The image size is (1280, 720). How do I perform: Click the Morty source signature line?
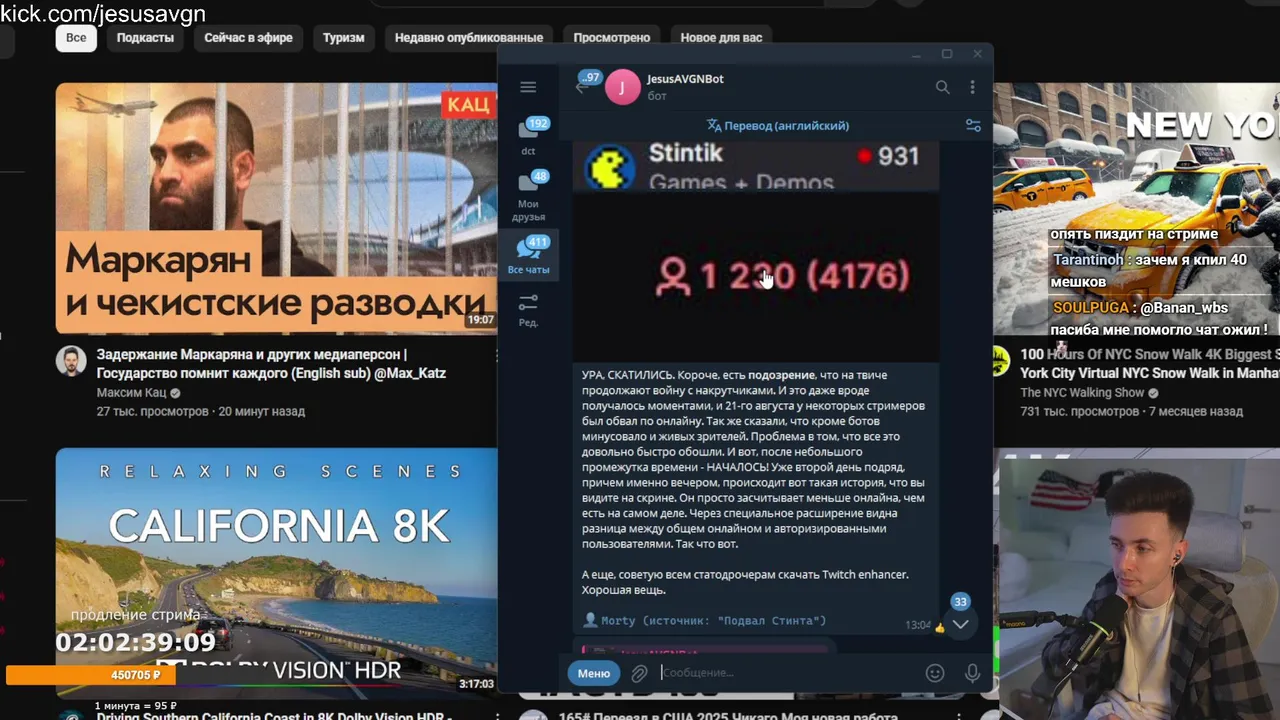[704, 621]
